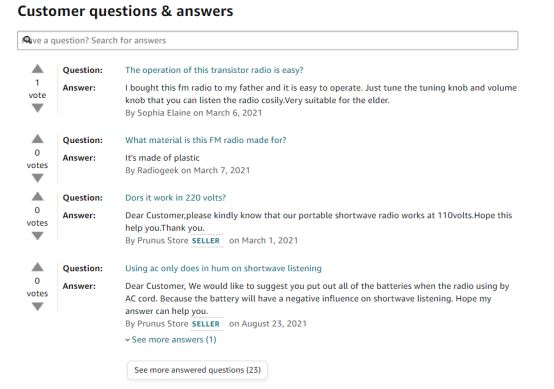
Task: Click the chevron beside See more answers
Action: [x=128, y=340]
